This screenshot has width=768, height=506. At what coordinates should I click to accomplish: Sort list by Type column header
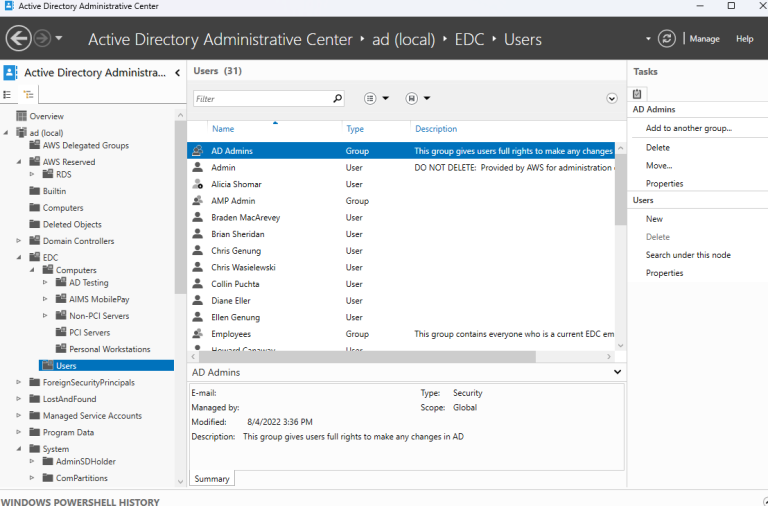click(355, 129)
